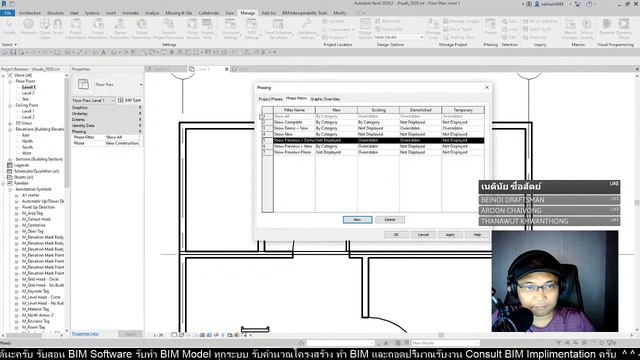
Task: Collapse the Views (all) tree node
Action: pos(4,76)
